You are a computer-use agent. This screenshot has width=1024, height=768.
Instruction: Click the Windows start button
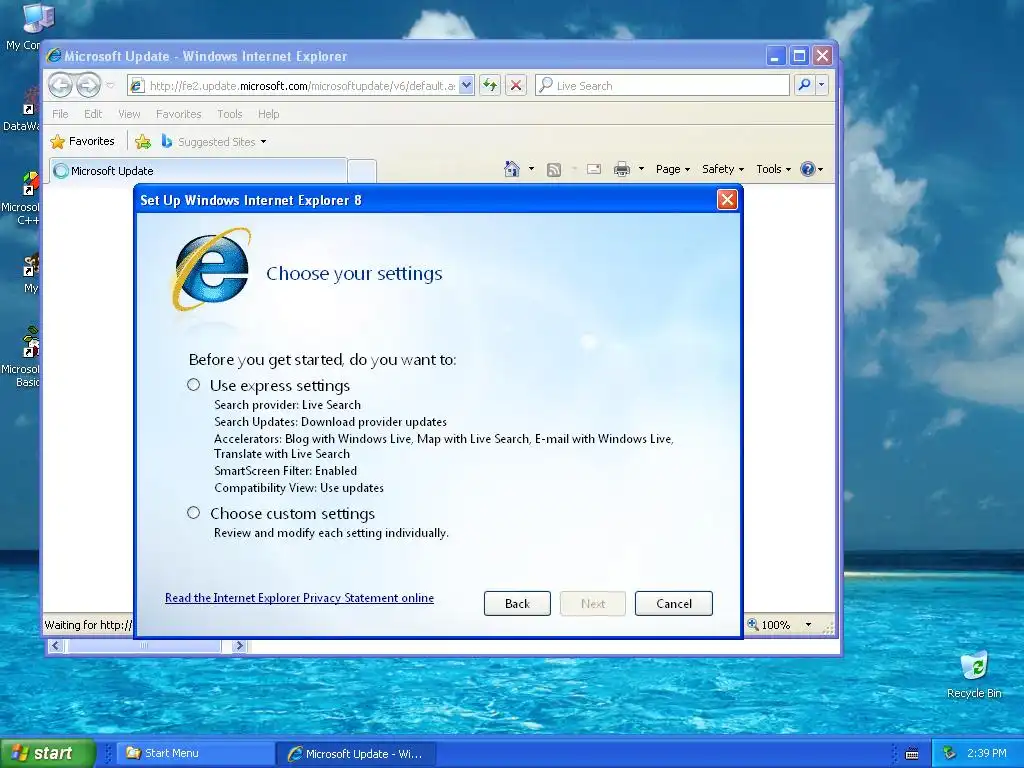(47, 753)
